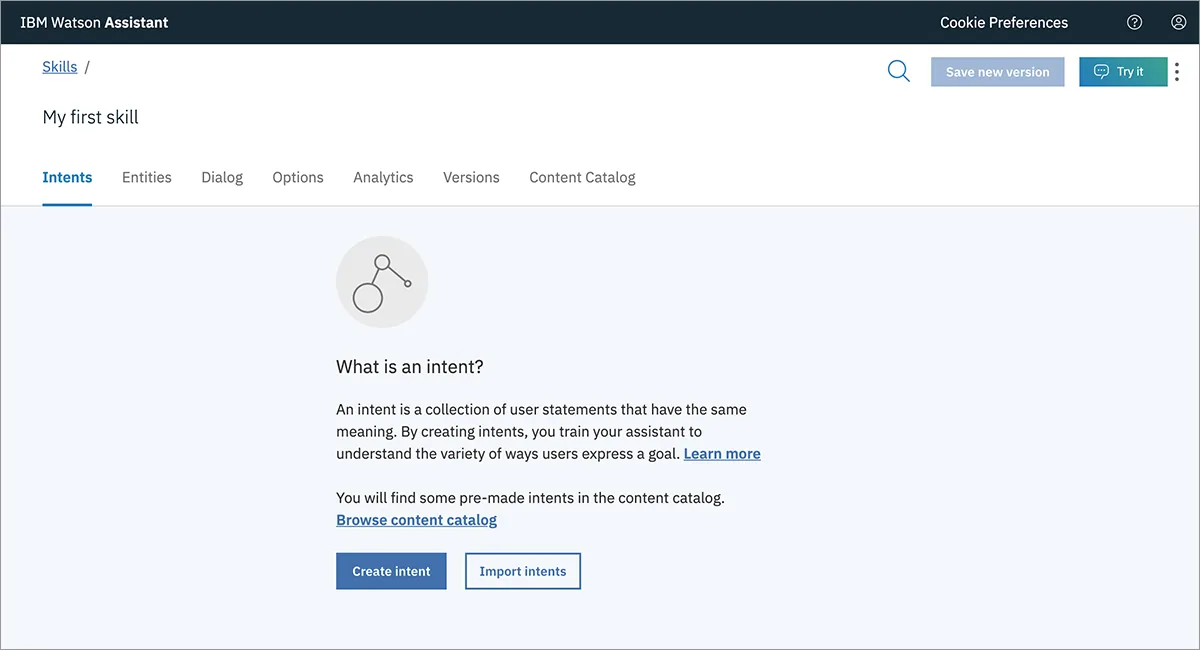Select the Intents tab
Screen dimensions: 1200x650
(x=67, y=177)
